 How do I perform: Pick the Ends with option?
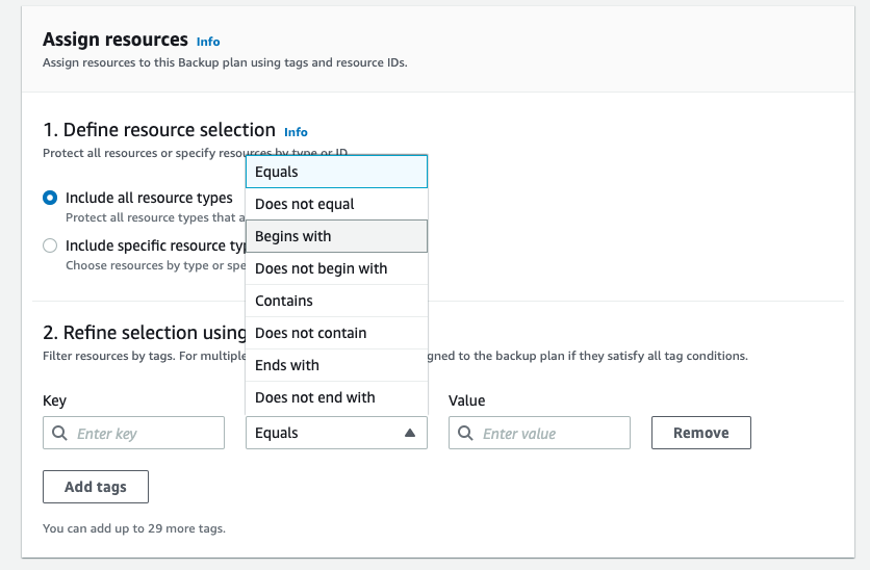tap(336, 365)
